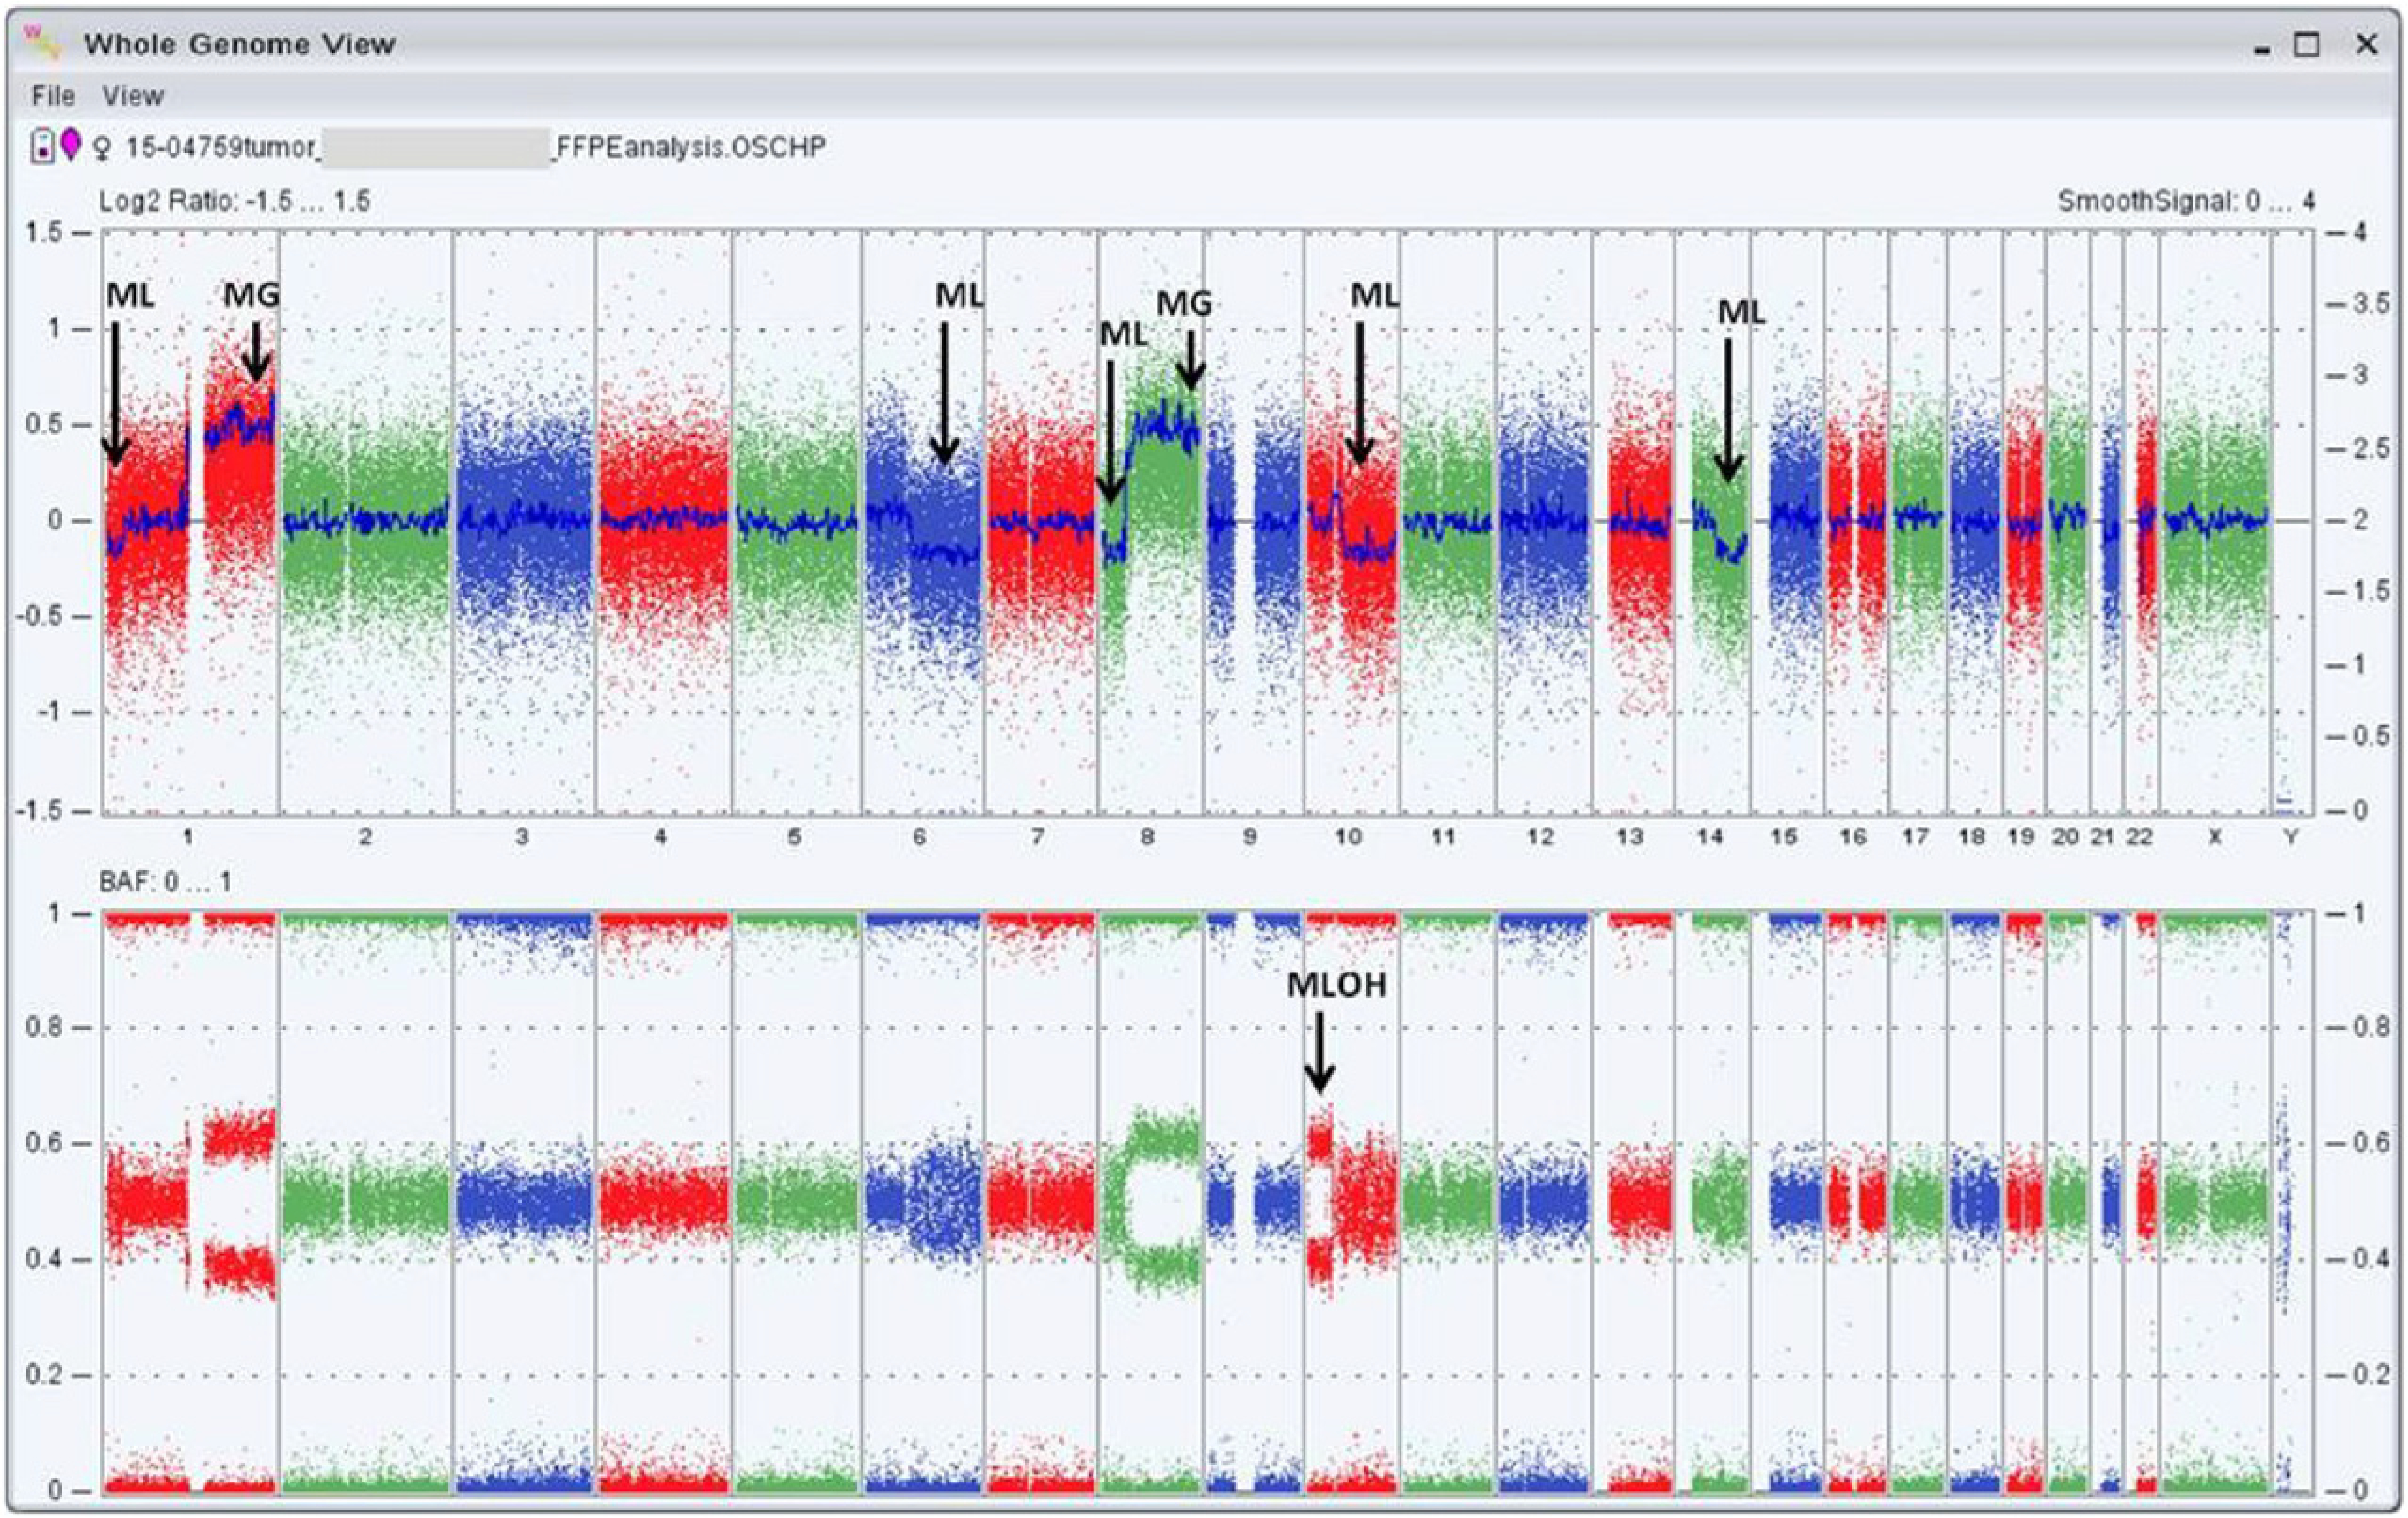Select chromosome 12 axis label
2408x1518 pixels.
coord(1540,837)
